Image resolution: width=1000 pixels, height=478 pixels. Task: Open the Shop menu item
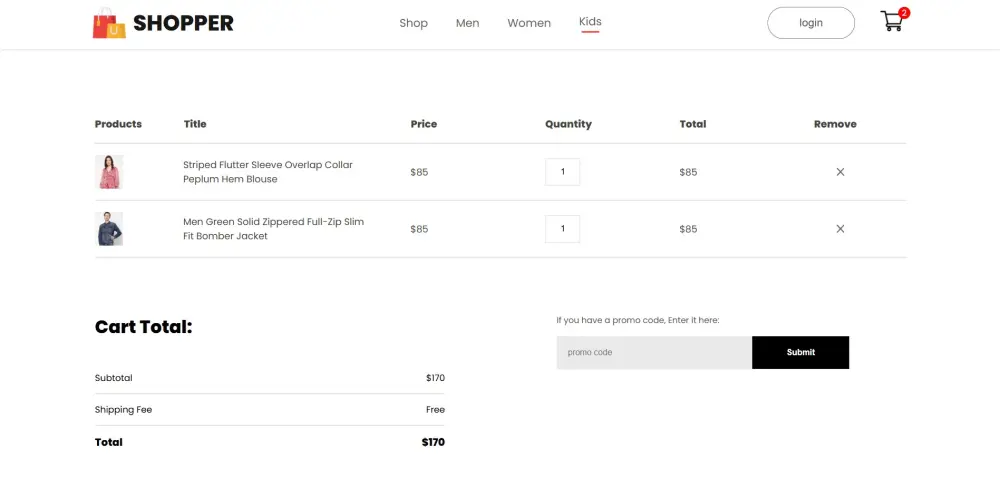tap(413, 23)
